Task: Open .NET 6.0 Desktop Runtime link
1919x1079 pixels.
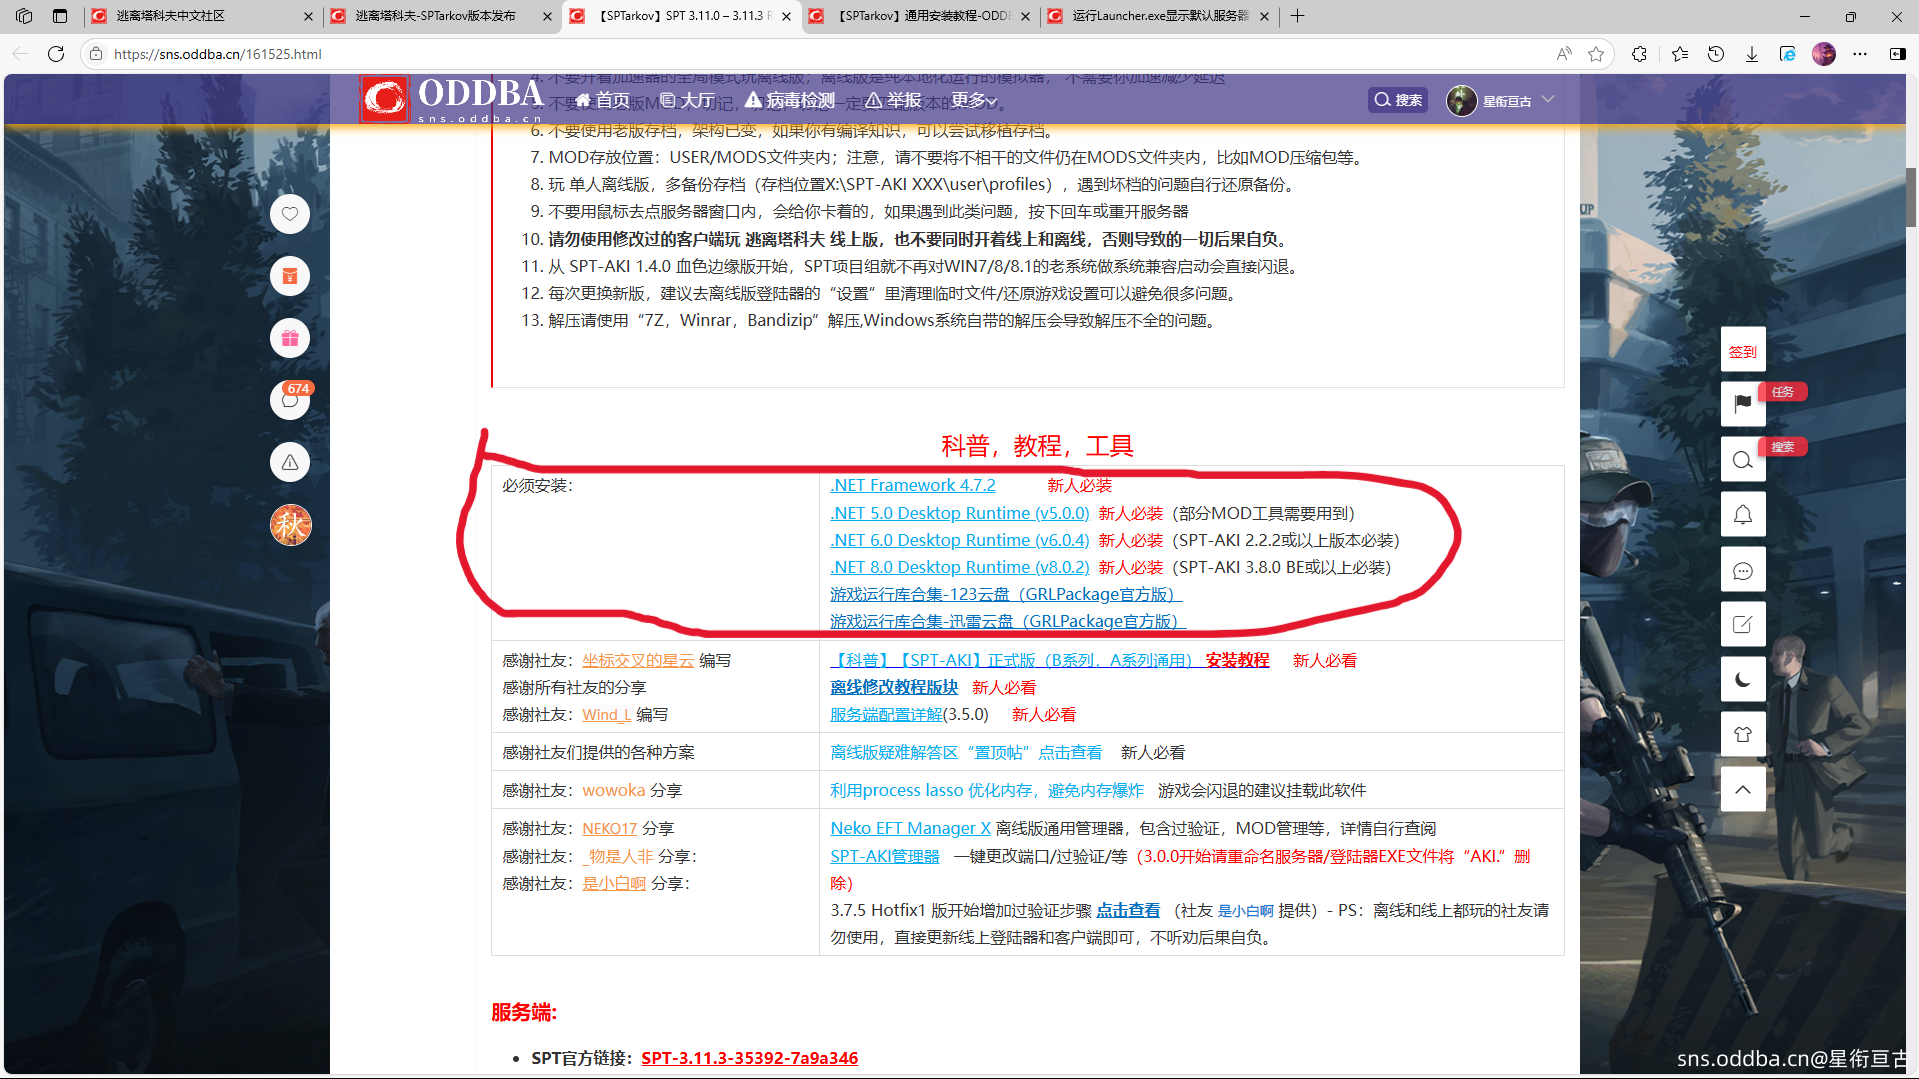Action: [x=960, y=540]
